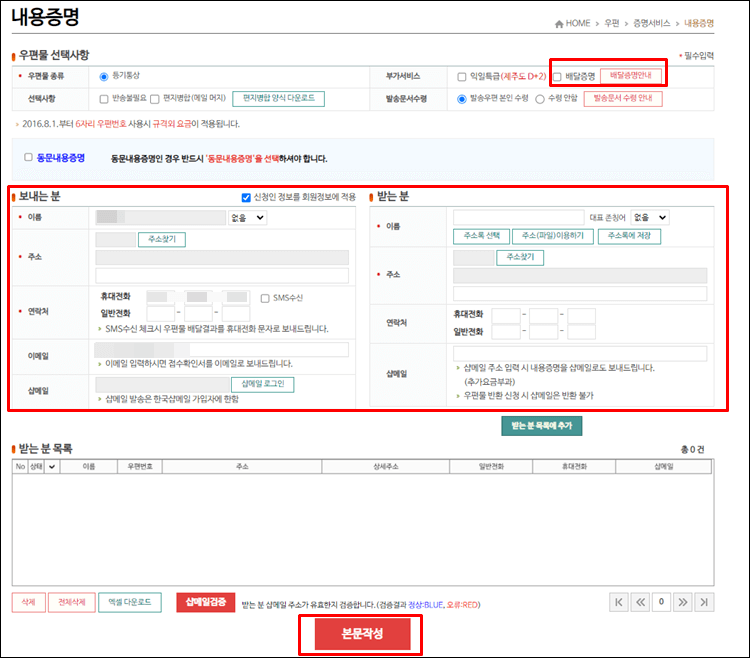Focus the recipient 샵메일 input field
The width and height of the screenshot is (750, 658).
pos(580,354)
